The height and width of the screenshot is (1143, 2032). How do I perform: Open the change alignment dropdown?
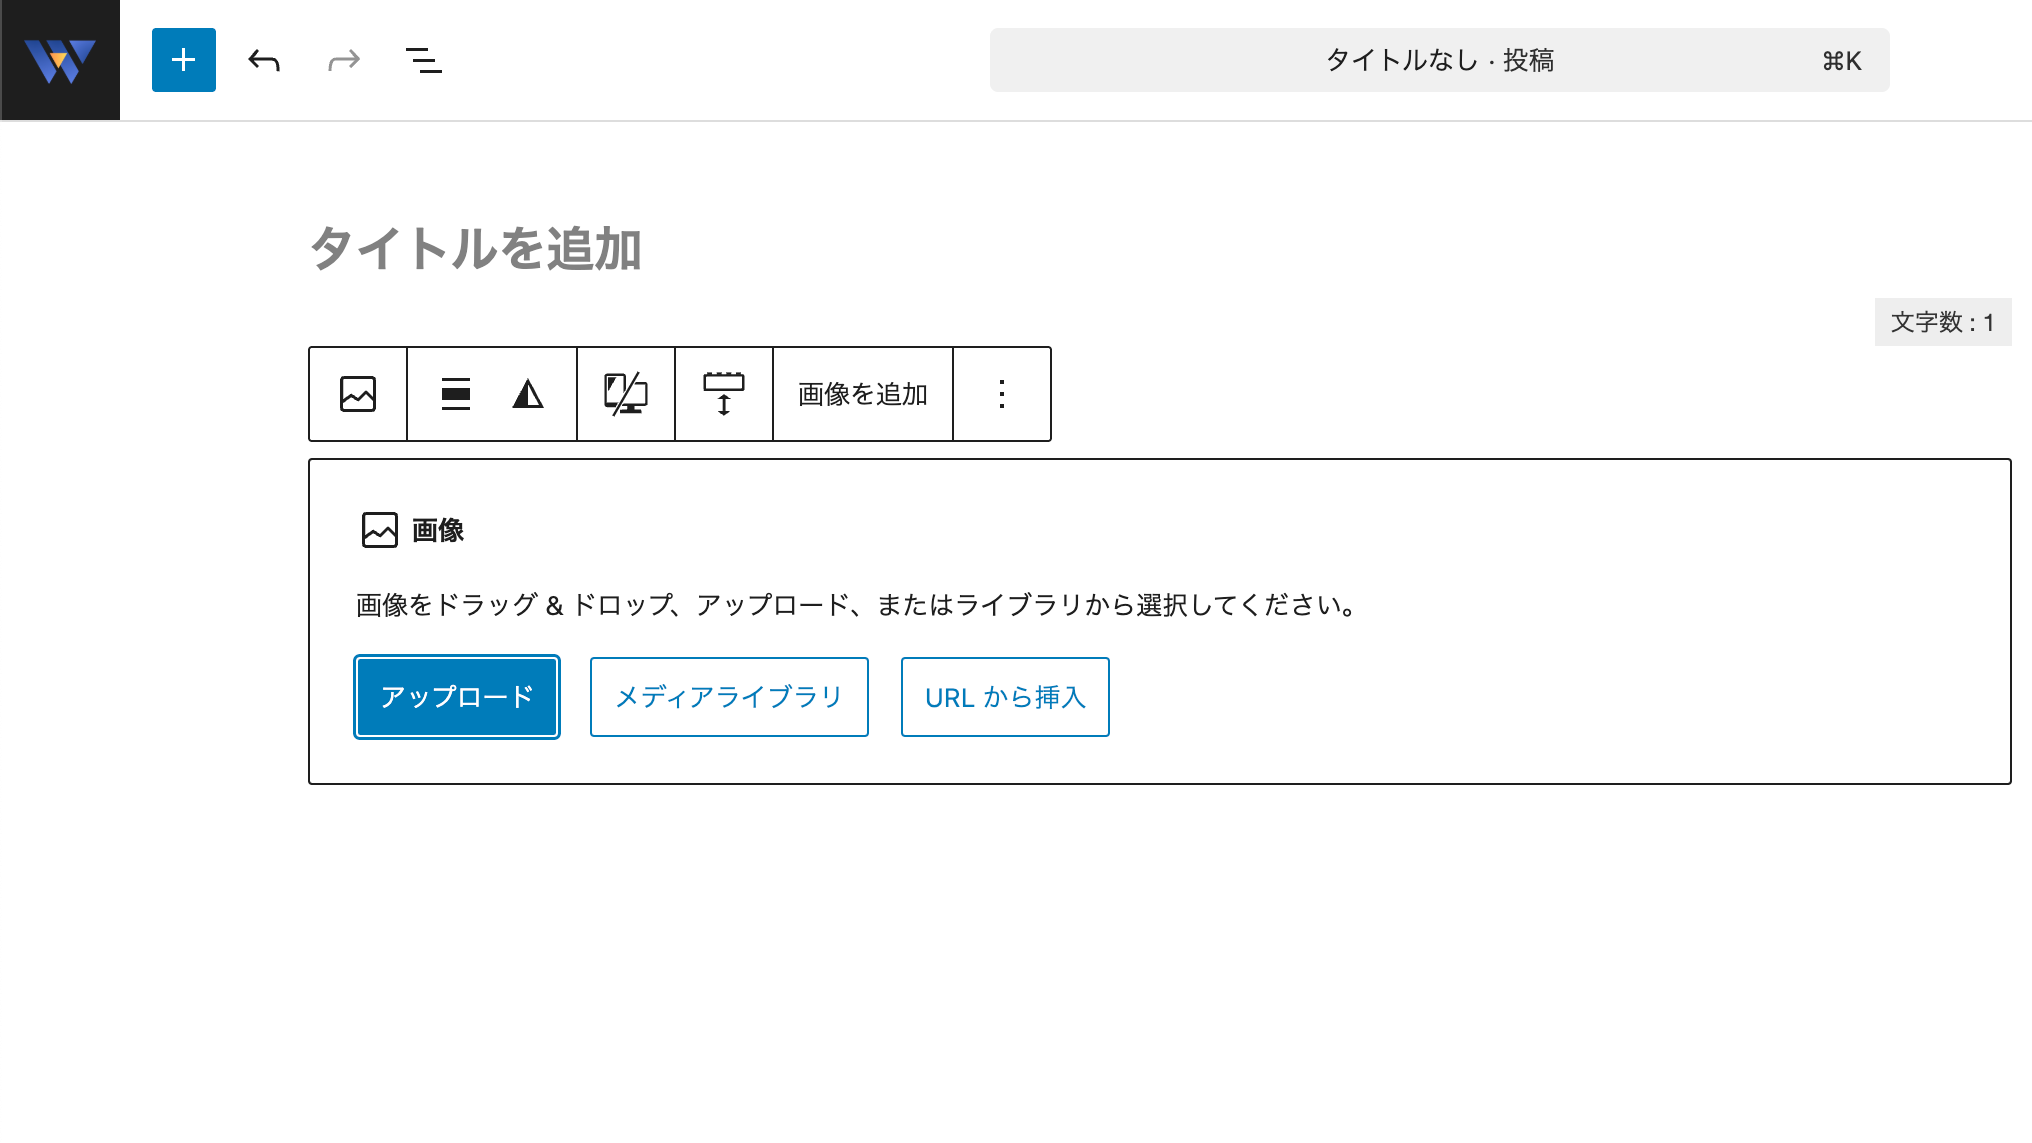point(456,394)
